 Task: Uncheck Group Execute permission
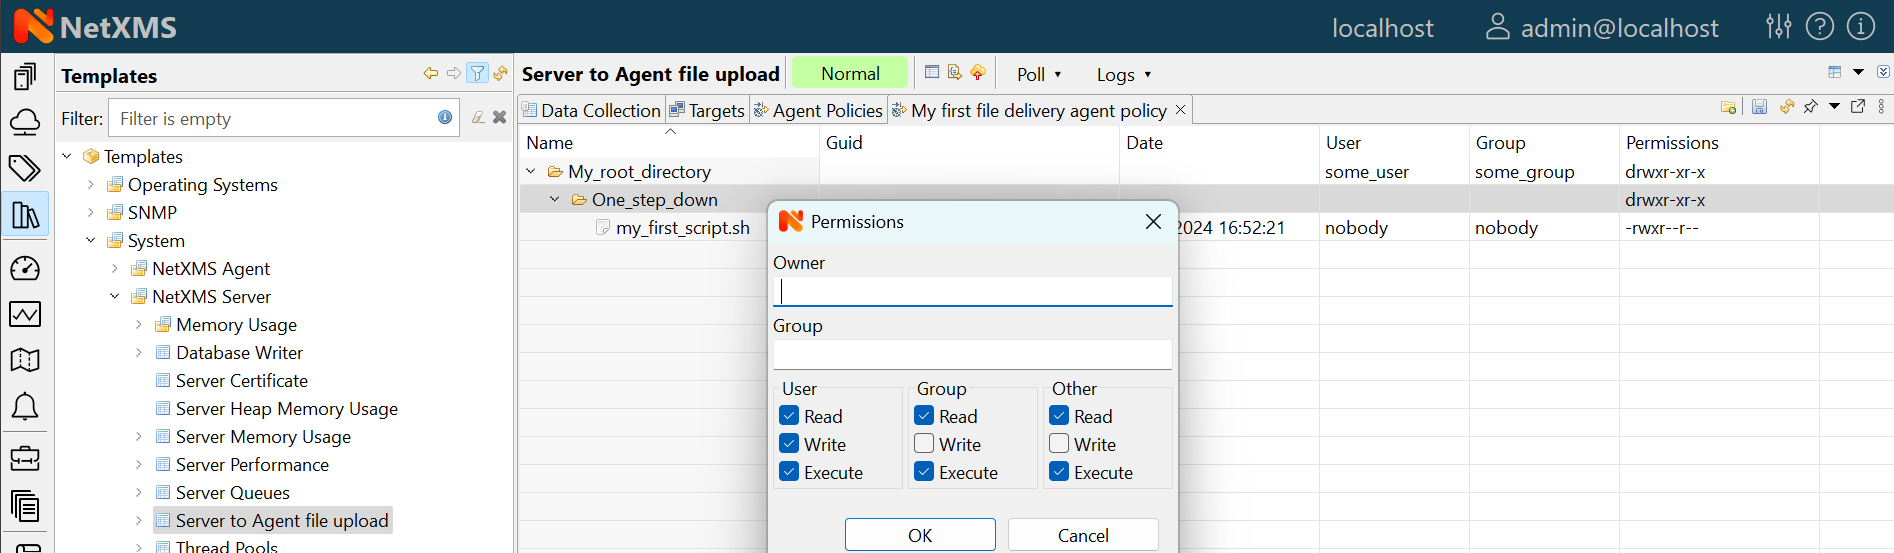click(x=924, y=471)
